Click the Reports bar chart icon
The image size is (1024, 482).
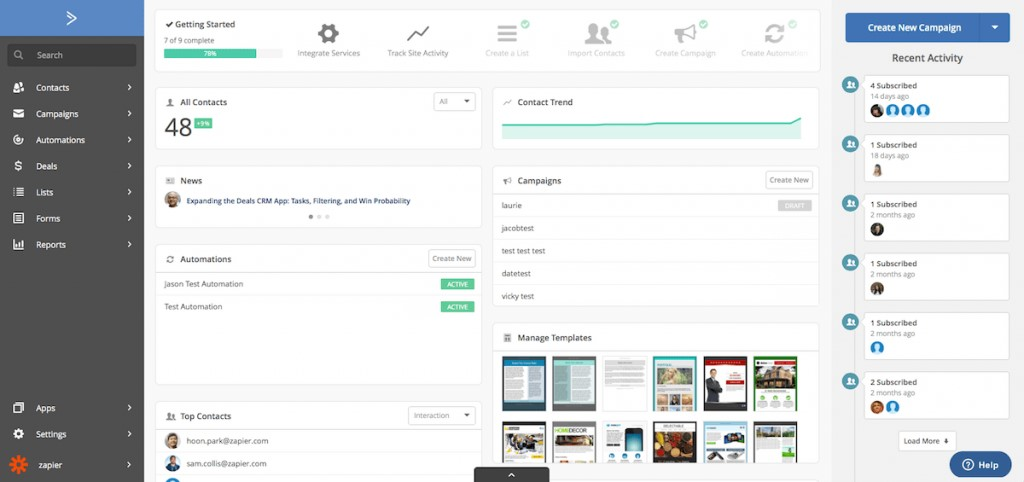coord(19,244)
